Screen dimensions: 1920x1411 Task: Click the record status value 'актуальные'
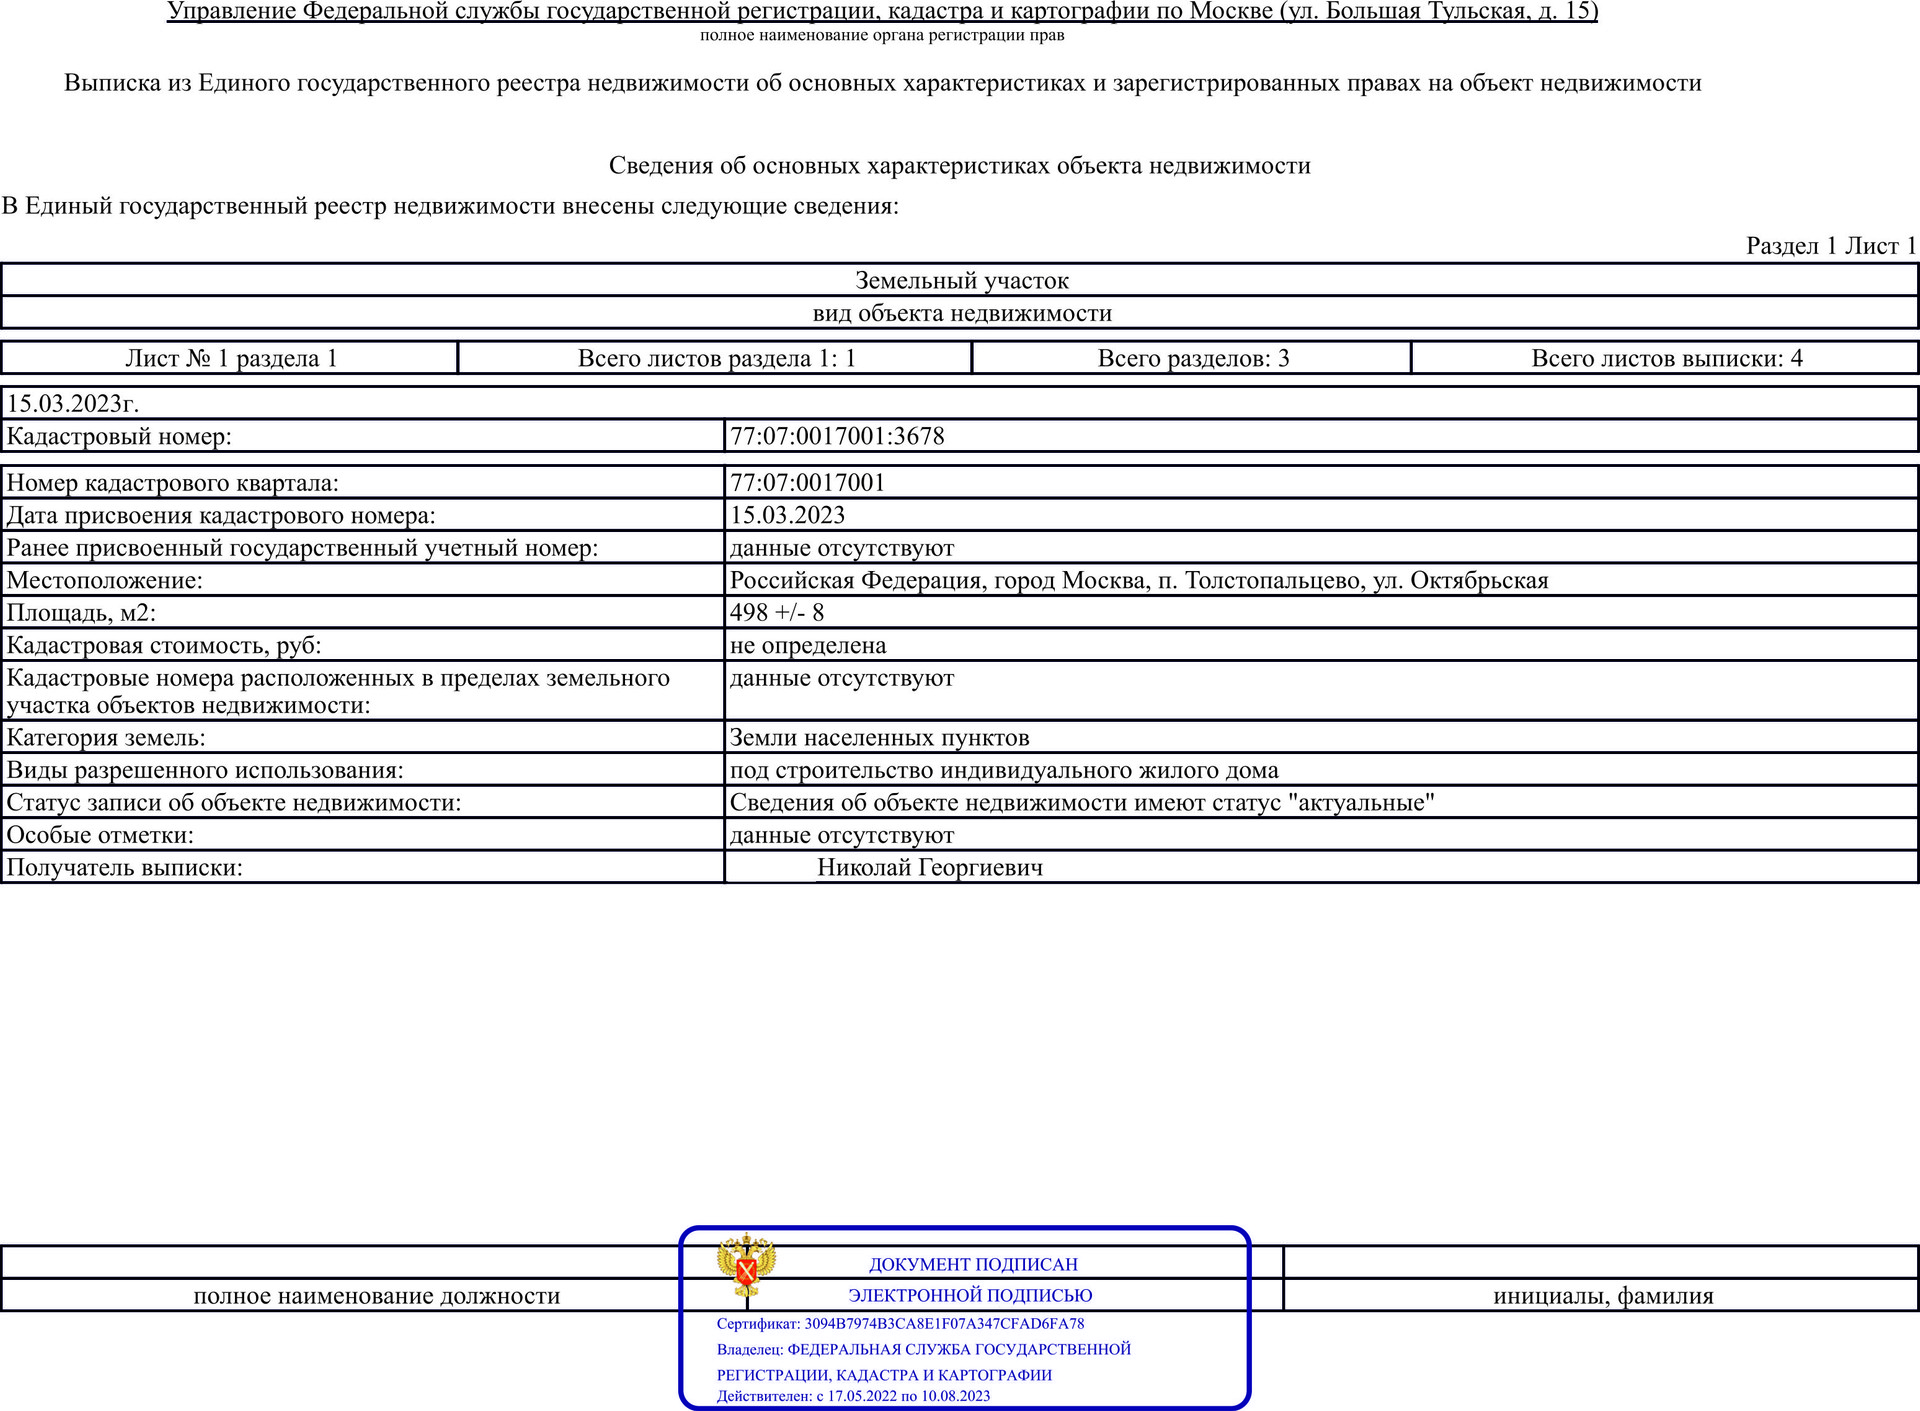tap(1081, 803)
